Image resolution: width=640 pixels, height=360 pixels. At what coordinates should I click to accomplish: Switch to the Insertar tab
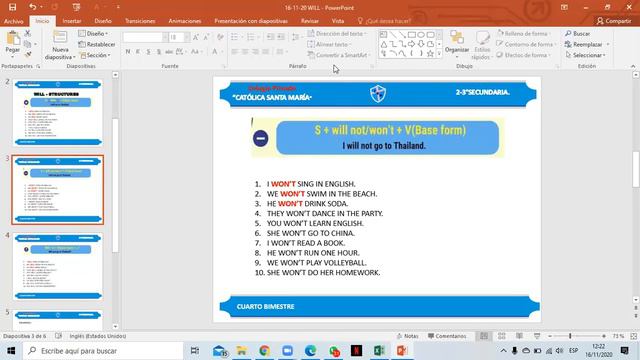pos(72,21)
